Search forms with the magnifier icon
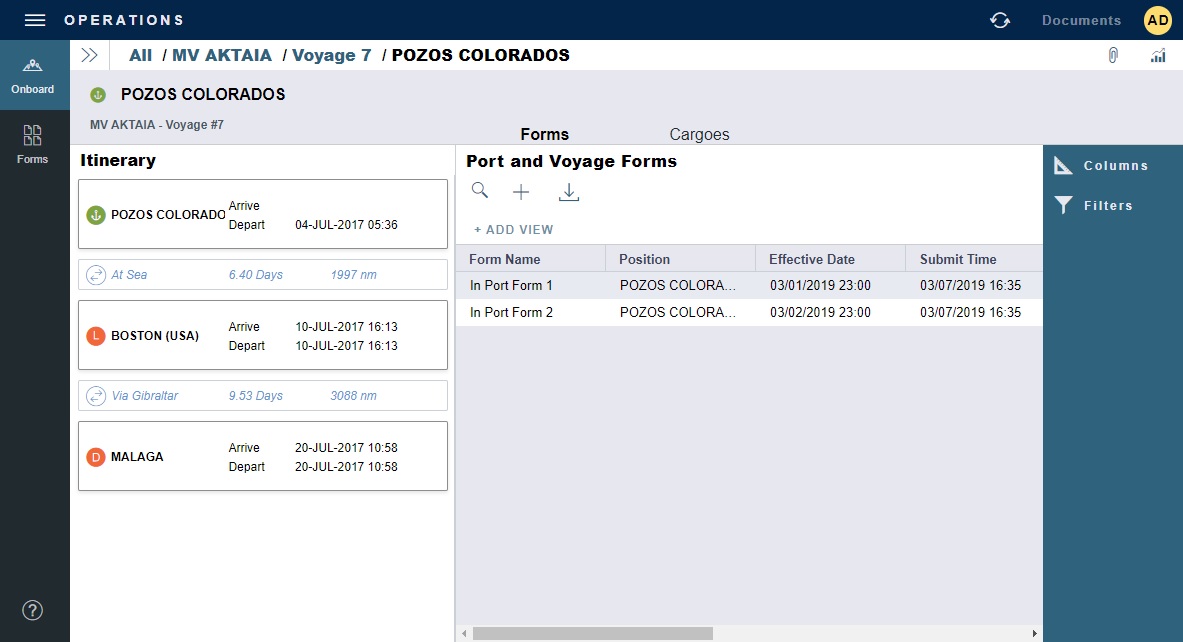The image size is (1183, 642). (x=479, y=190)
